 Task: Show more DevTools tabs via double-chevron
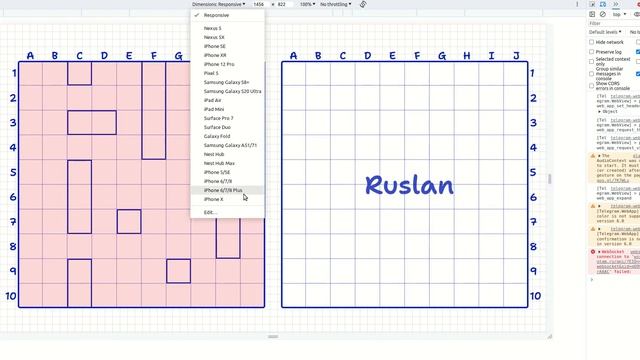pos(616,4)
